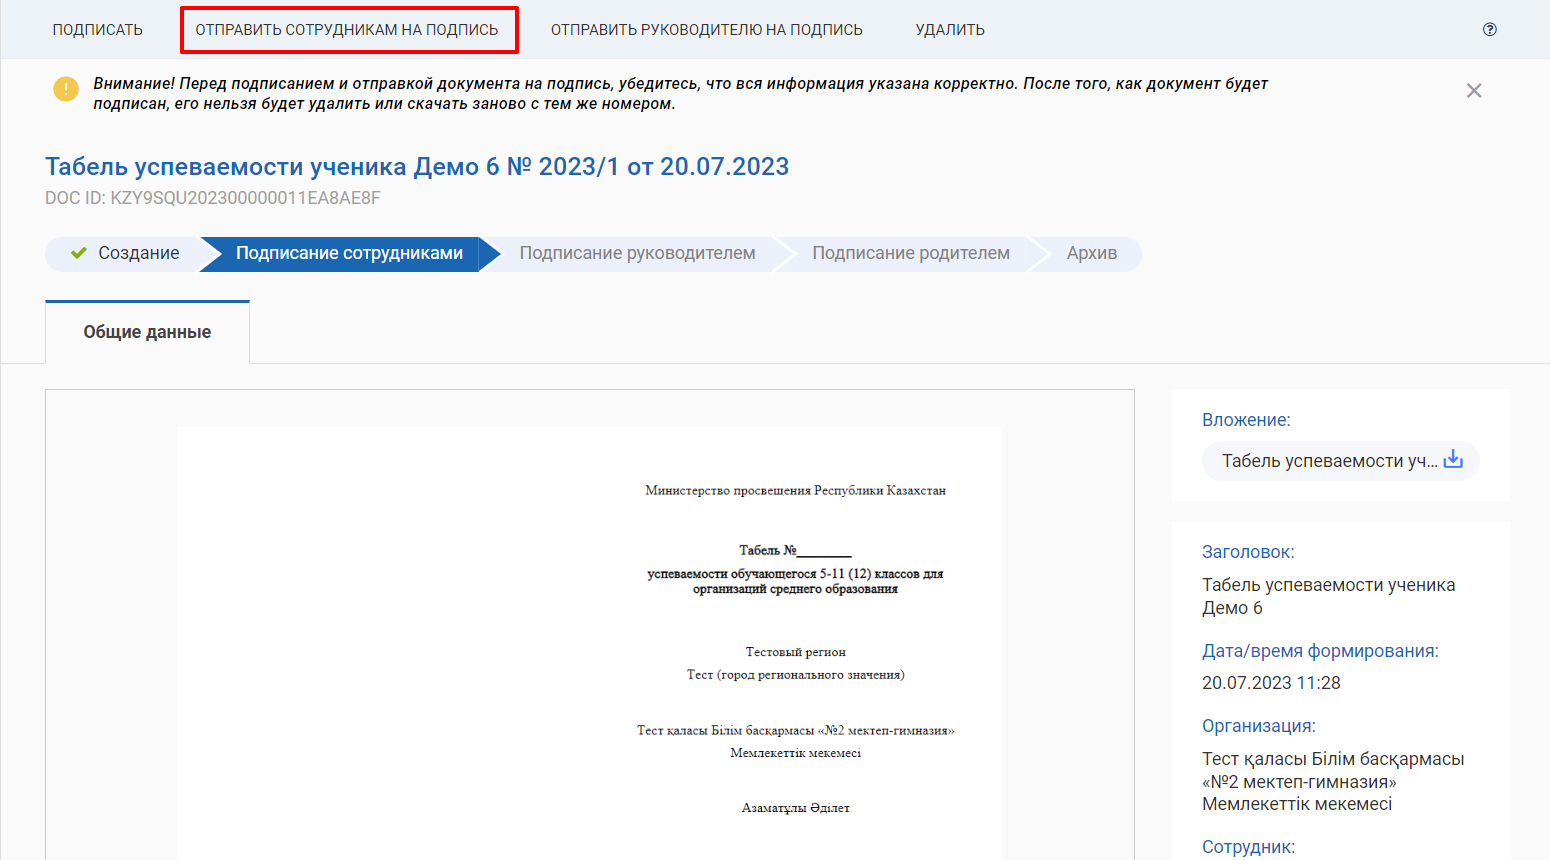This screenshot has width=1550, height=860.
Task: Click ОТПРАВИТЬ РУКОВОДИТЕЛЮ НА ПОДПИСЬ
Action: coord(706,30)
